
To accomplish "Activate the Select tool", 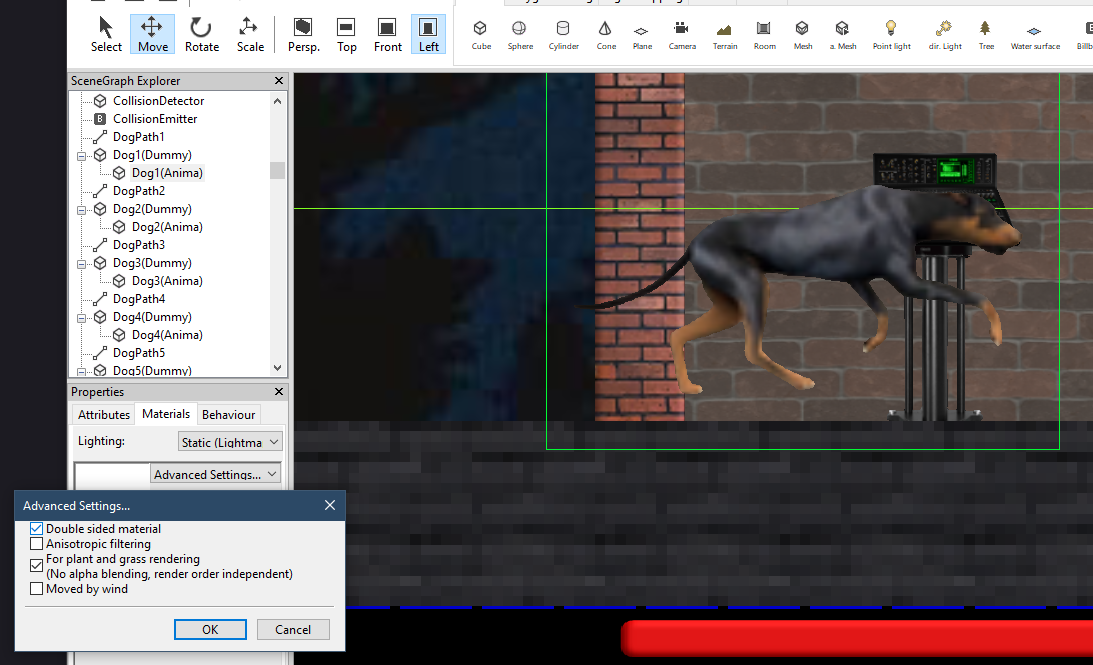I will pos(106,34).
